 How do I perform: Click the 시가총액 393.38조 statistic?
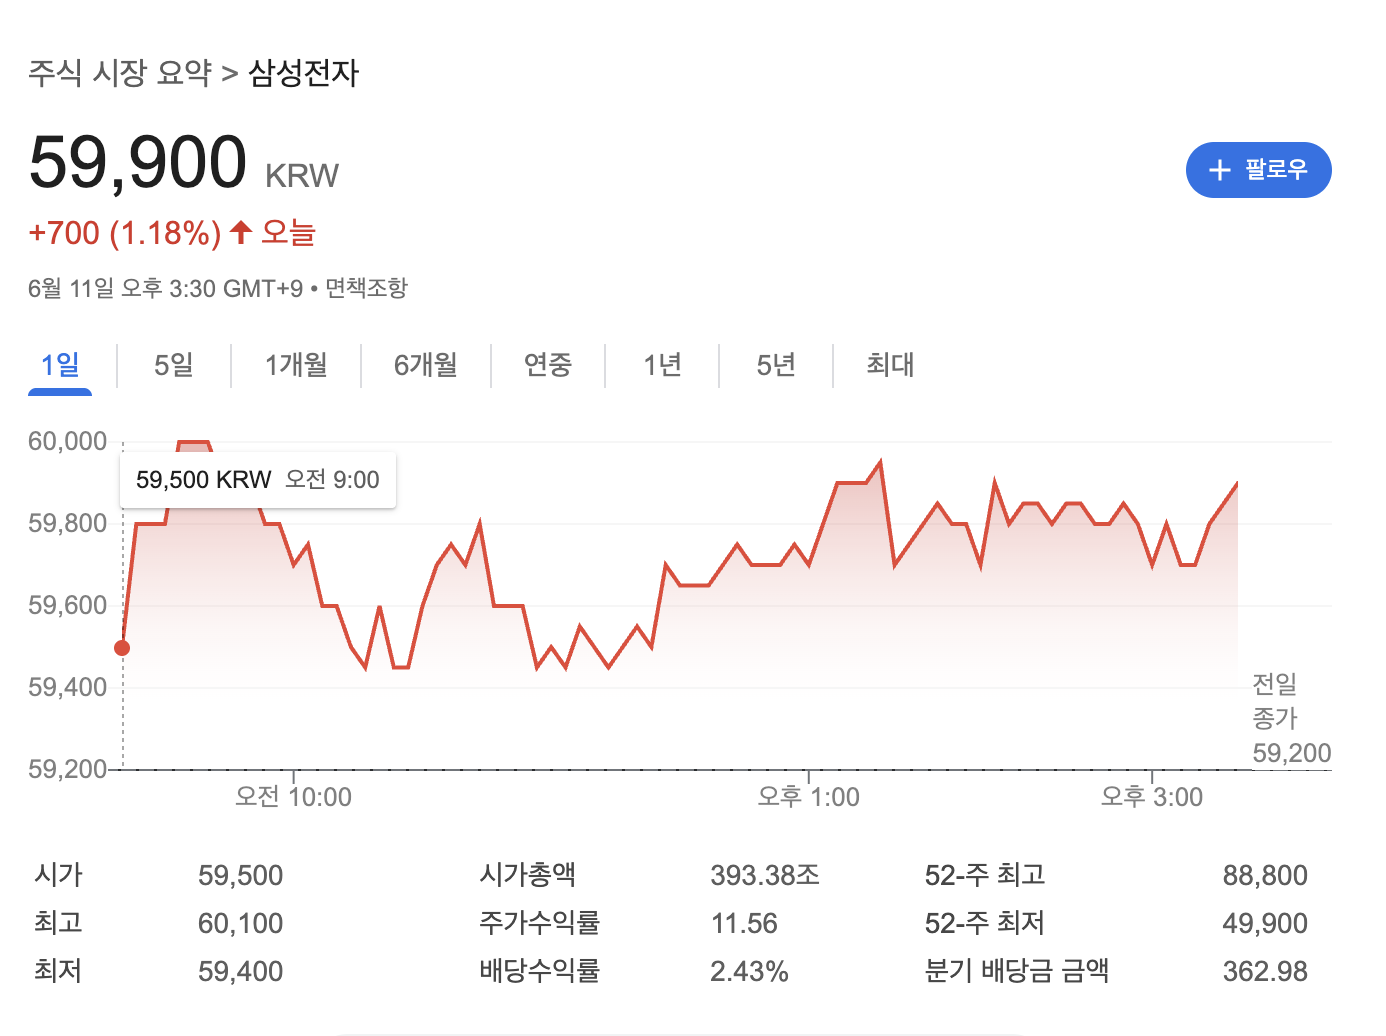point(765,874)
